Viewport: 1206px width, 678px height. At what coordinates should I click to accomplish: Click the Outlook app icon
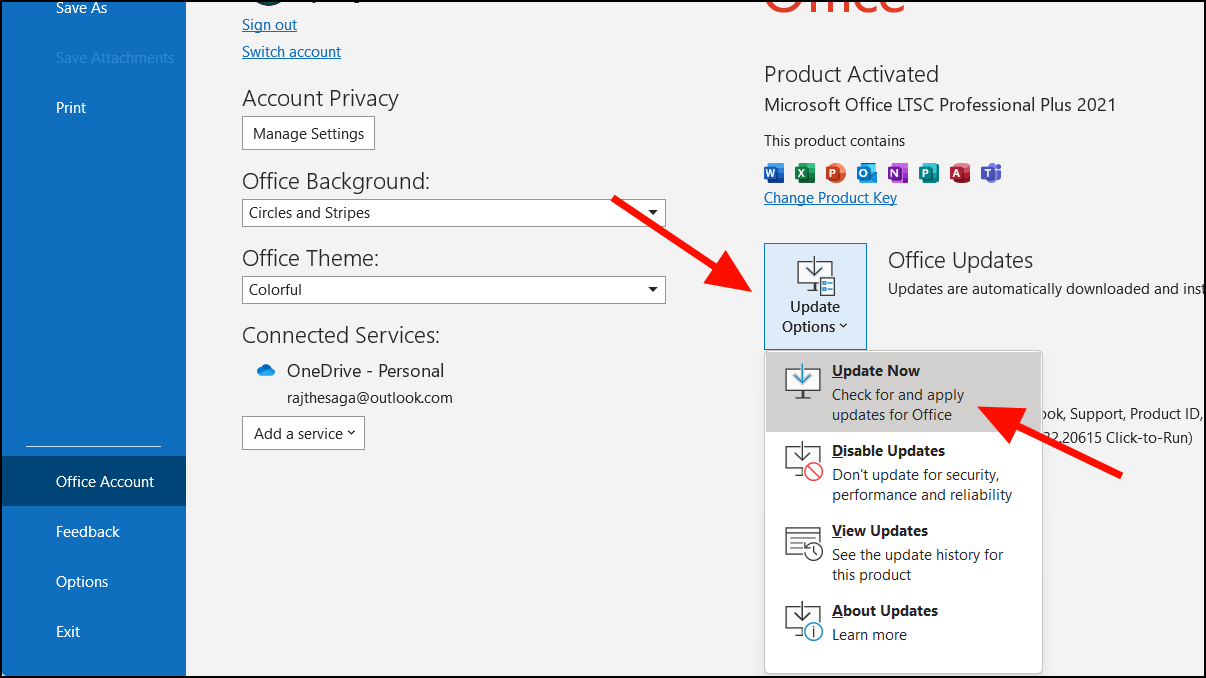click(x=867, y=173)
